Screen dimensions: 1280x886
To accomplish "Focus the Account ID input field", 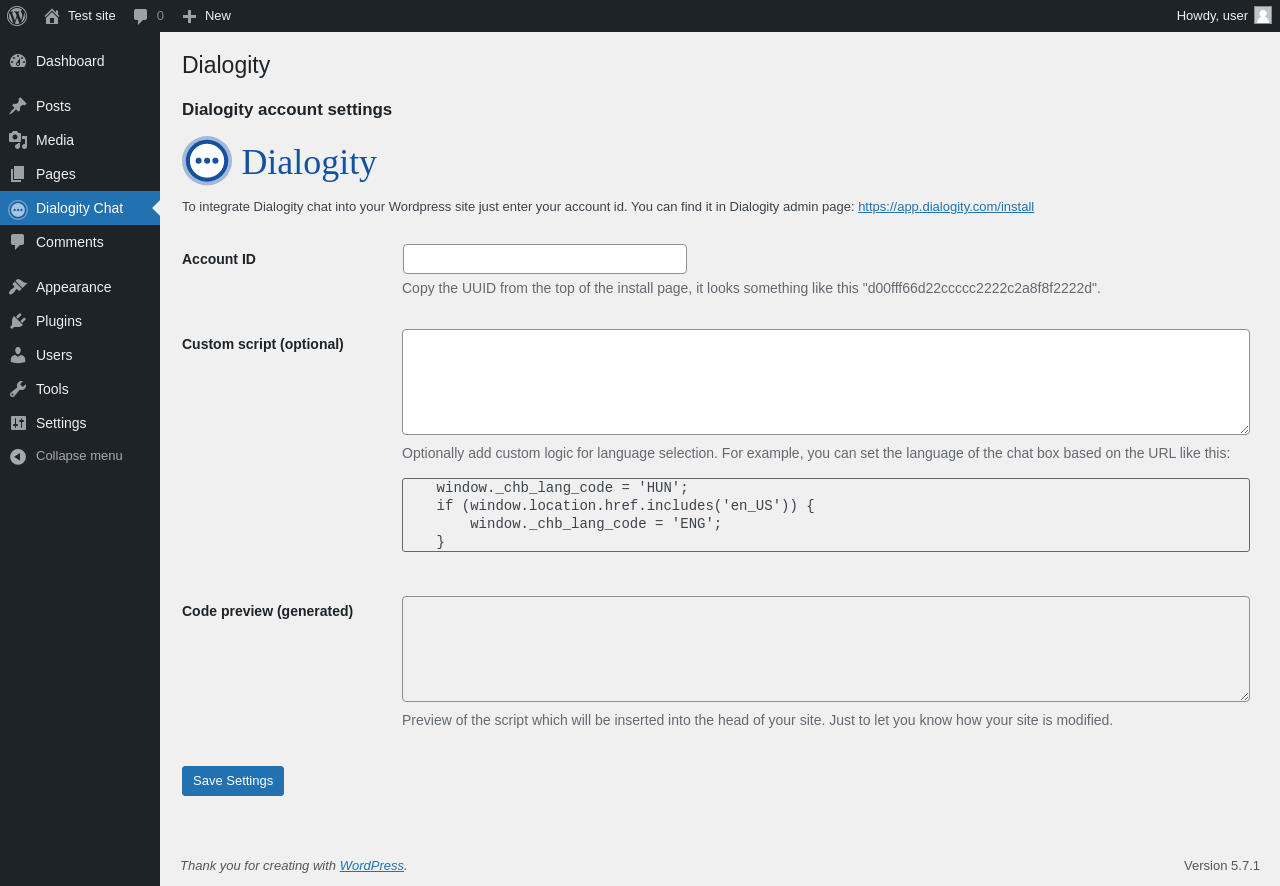I will [x=545, y=259].
